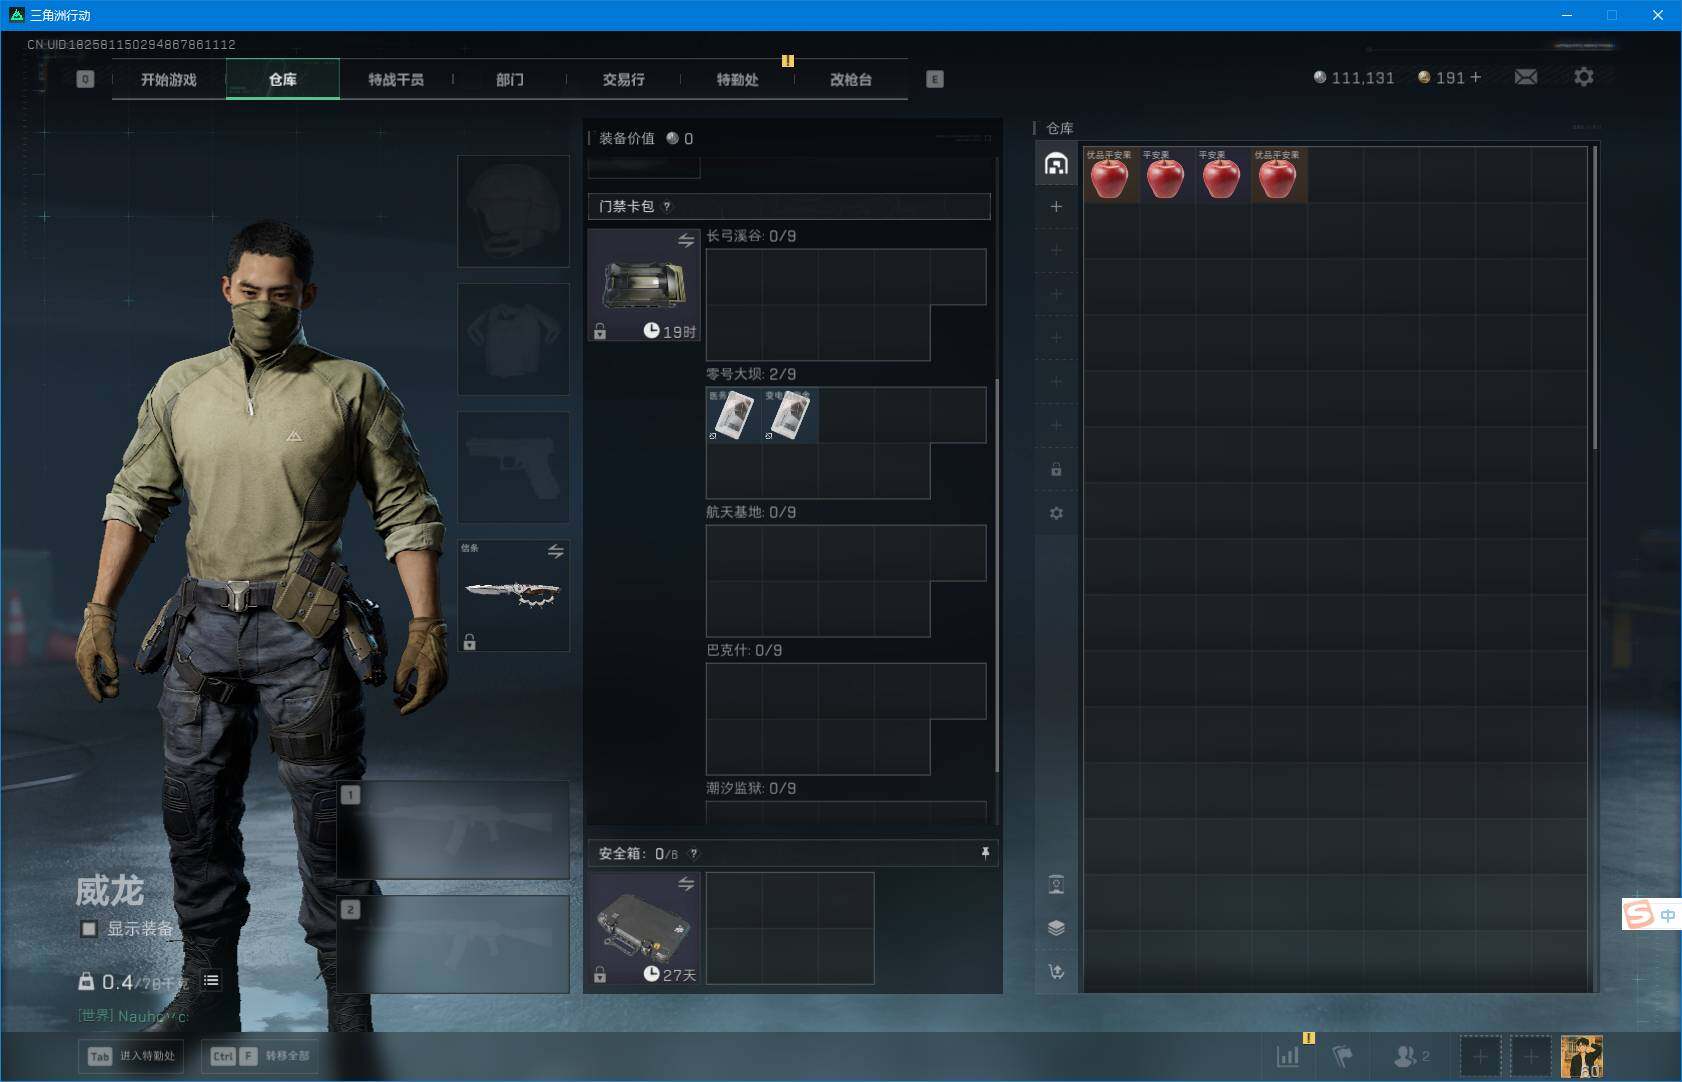Select the safe box case item
Image resolution: width=1682 pixels, height=1082 pixels.
coord(644,928)
